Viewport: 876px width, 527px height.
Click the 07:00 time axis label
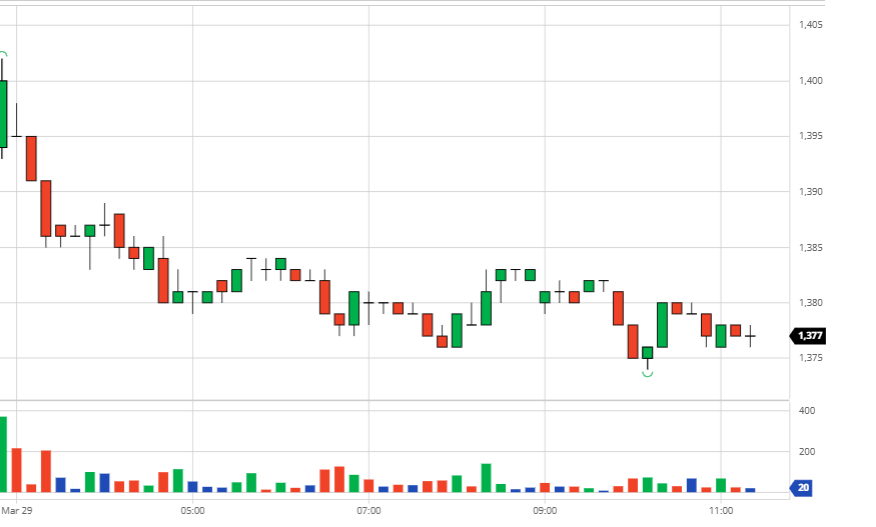click(x=369, y=510)
